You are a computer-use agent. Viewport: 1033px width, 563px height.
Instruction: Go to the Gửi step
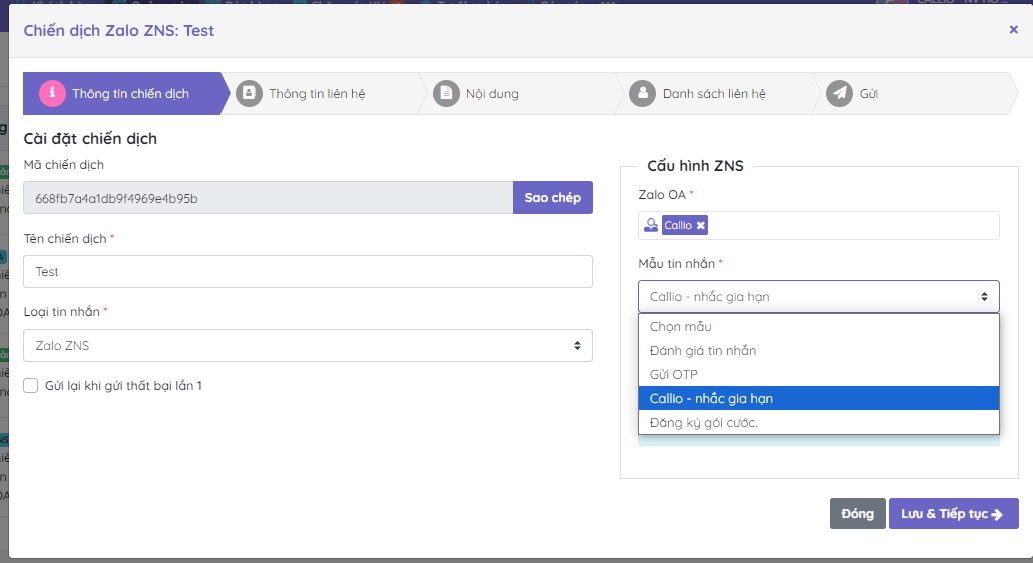click(916, 94)
